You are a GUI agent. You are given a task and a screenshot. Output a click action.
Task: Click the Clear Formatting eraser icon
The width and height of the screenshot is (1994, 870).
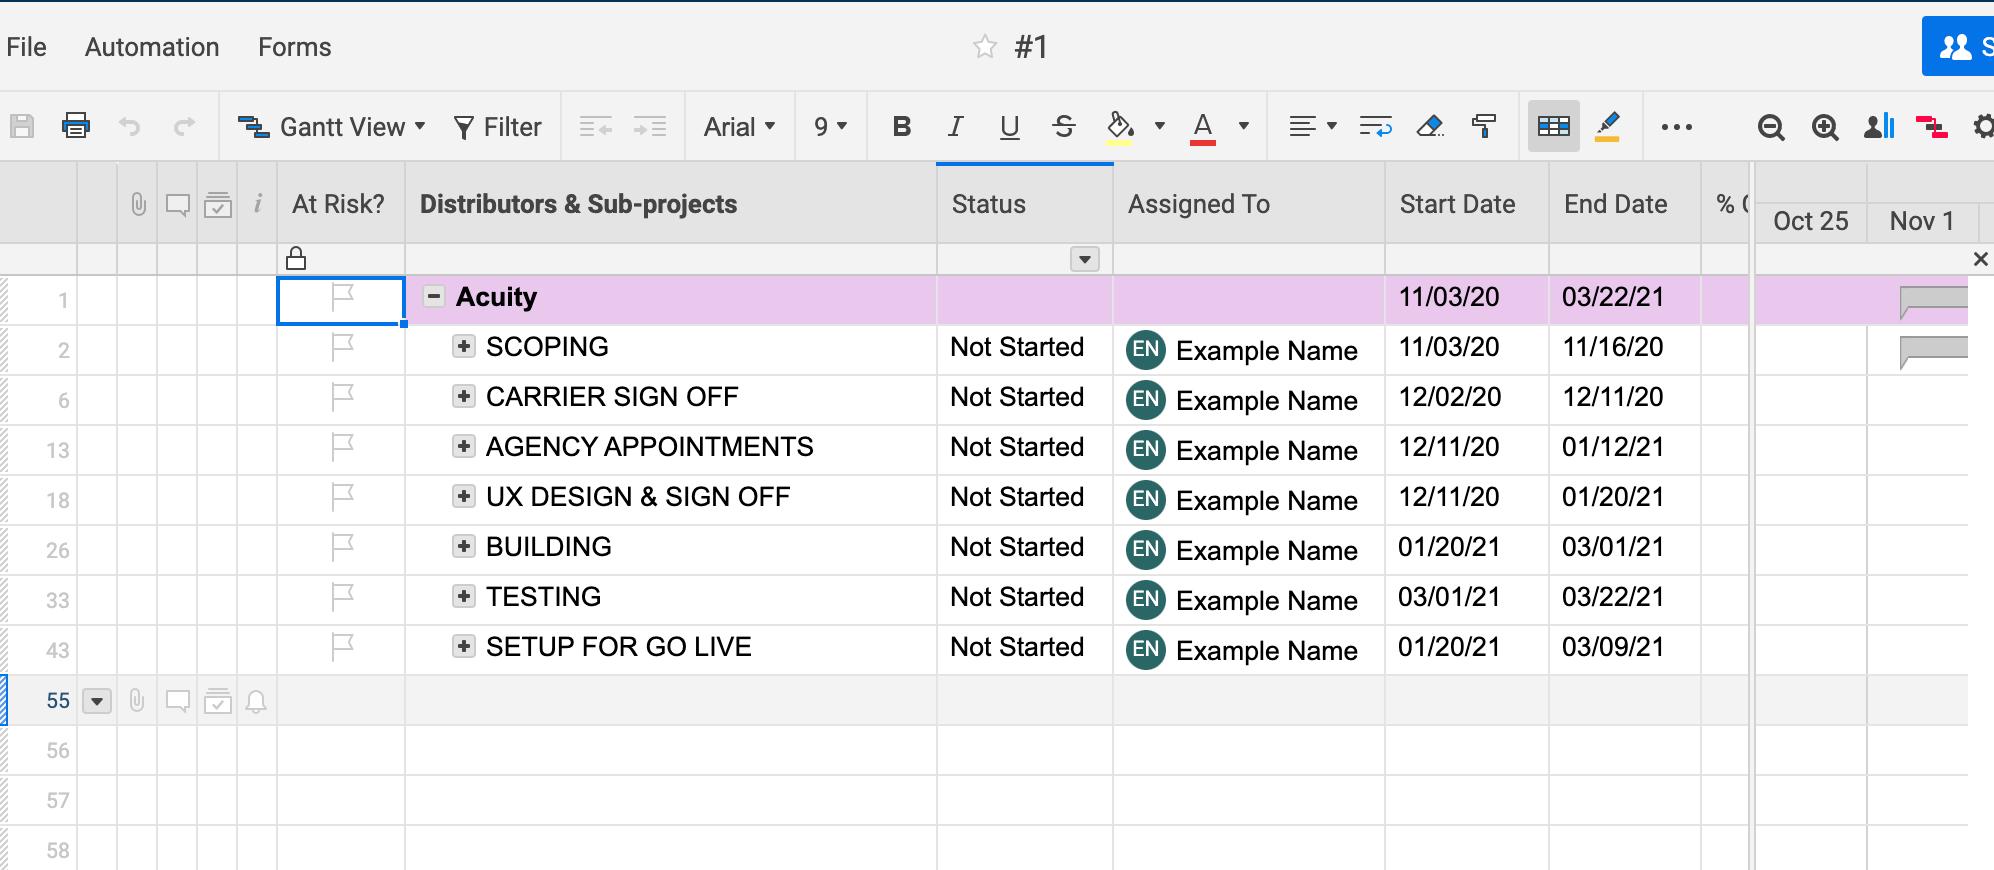pos(1430,126)
